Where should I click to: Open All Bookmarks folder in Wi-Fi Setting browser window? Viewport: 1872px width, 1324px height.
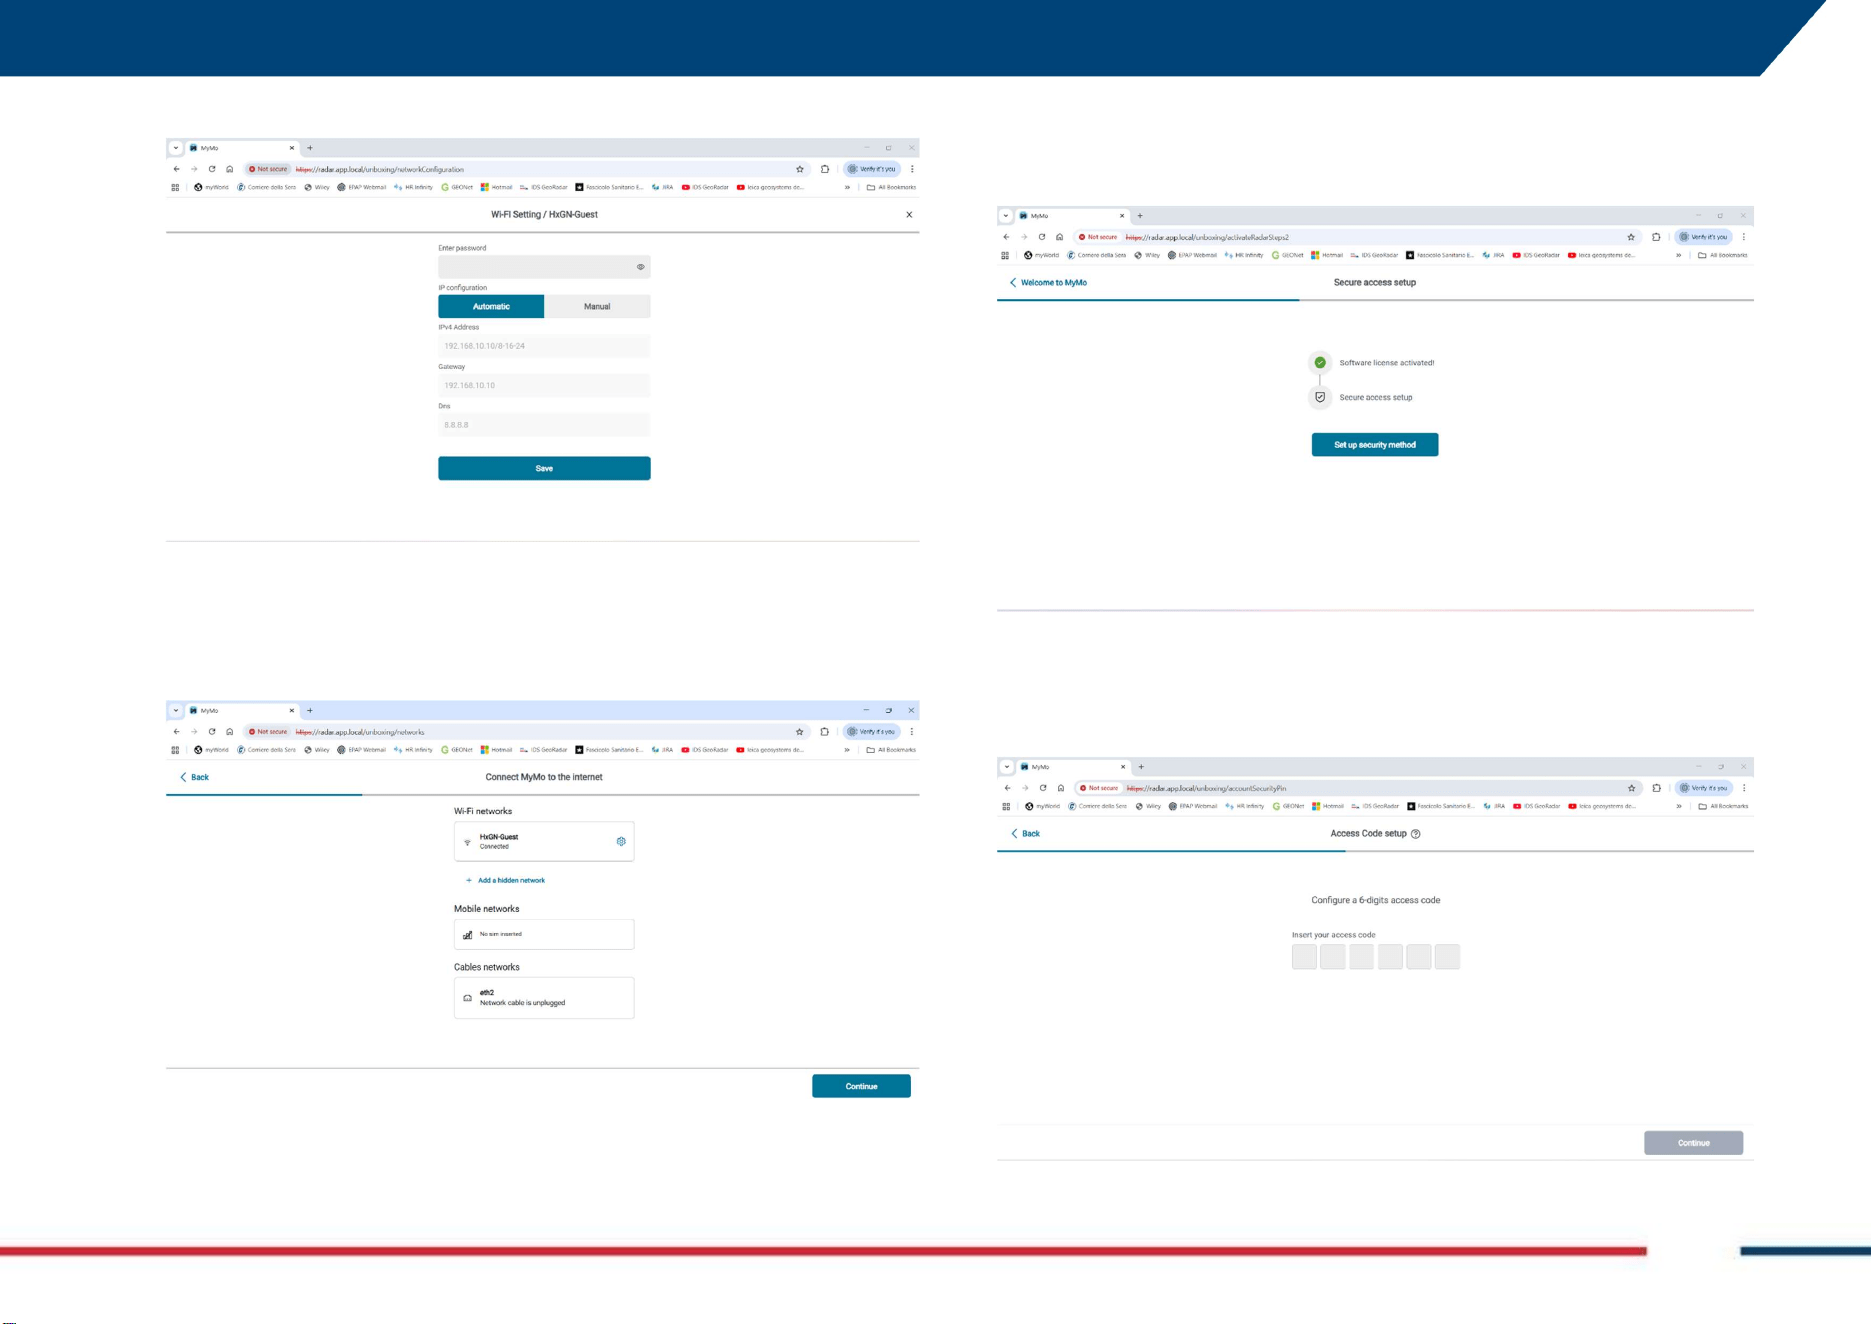point(891,187)
